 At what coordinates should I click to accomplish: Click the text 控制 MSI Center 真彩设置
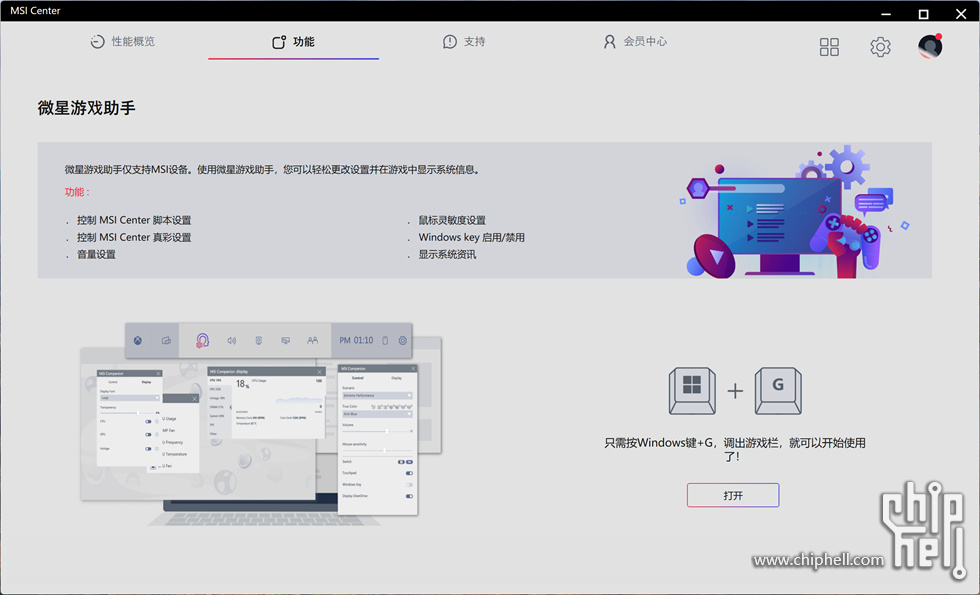[134, 238]
